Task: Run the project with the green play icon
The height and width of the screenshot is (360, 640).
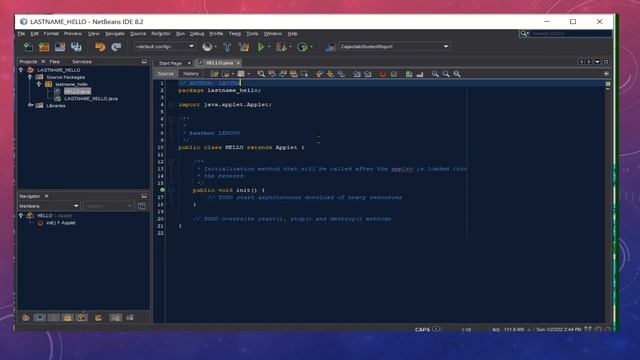Action: click(261, 47)
